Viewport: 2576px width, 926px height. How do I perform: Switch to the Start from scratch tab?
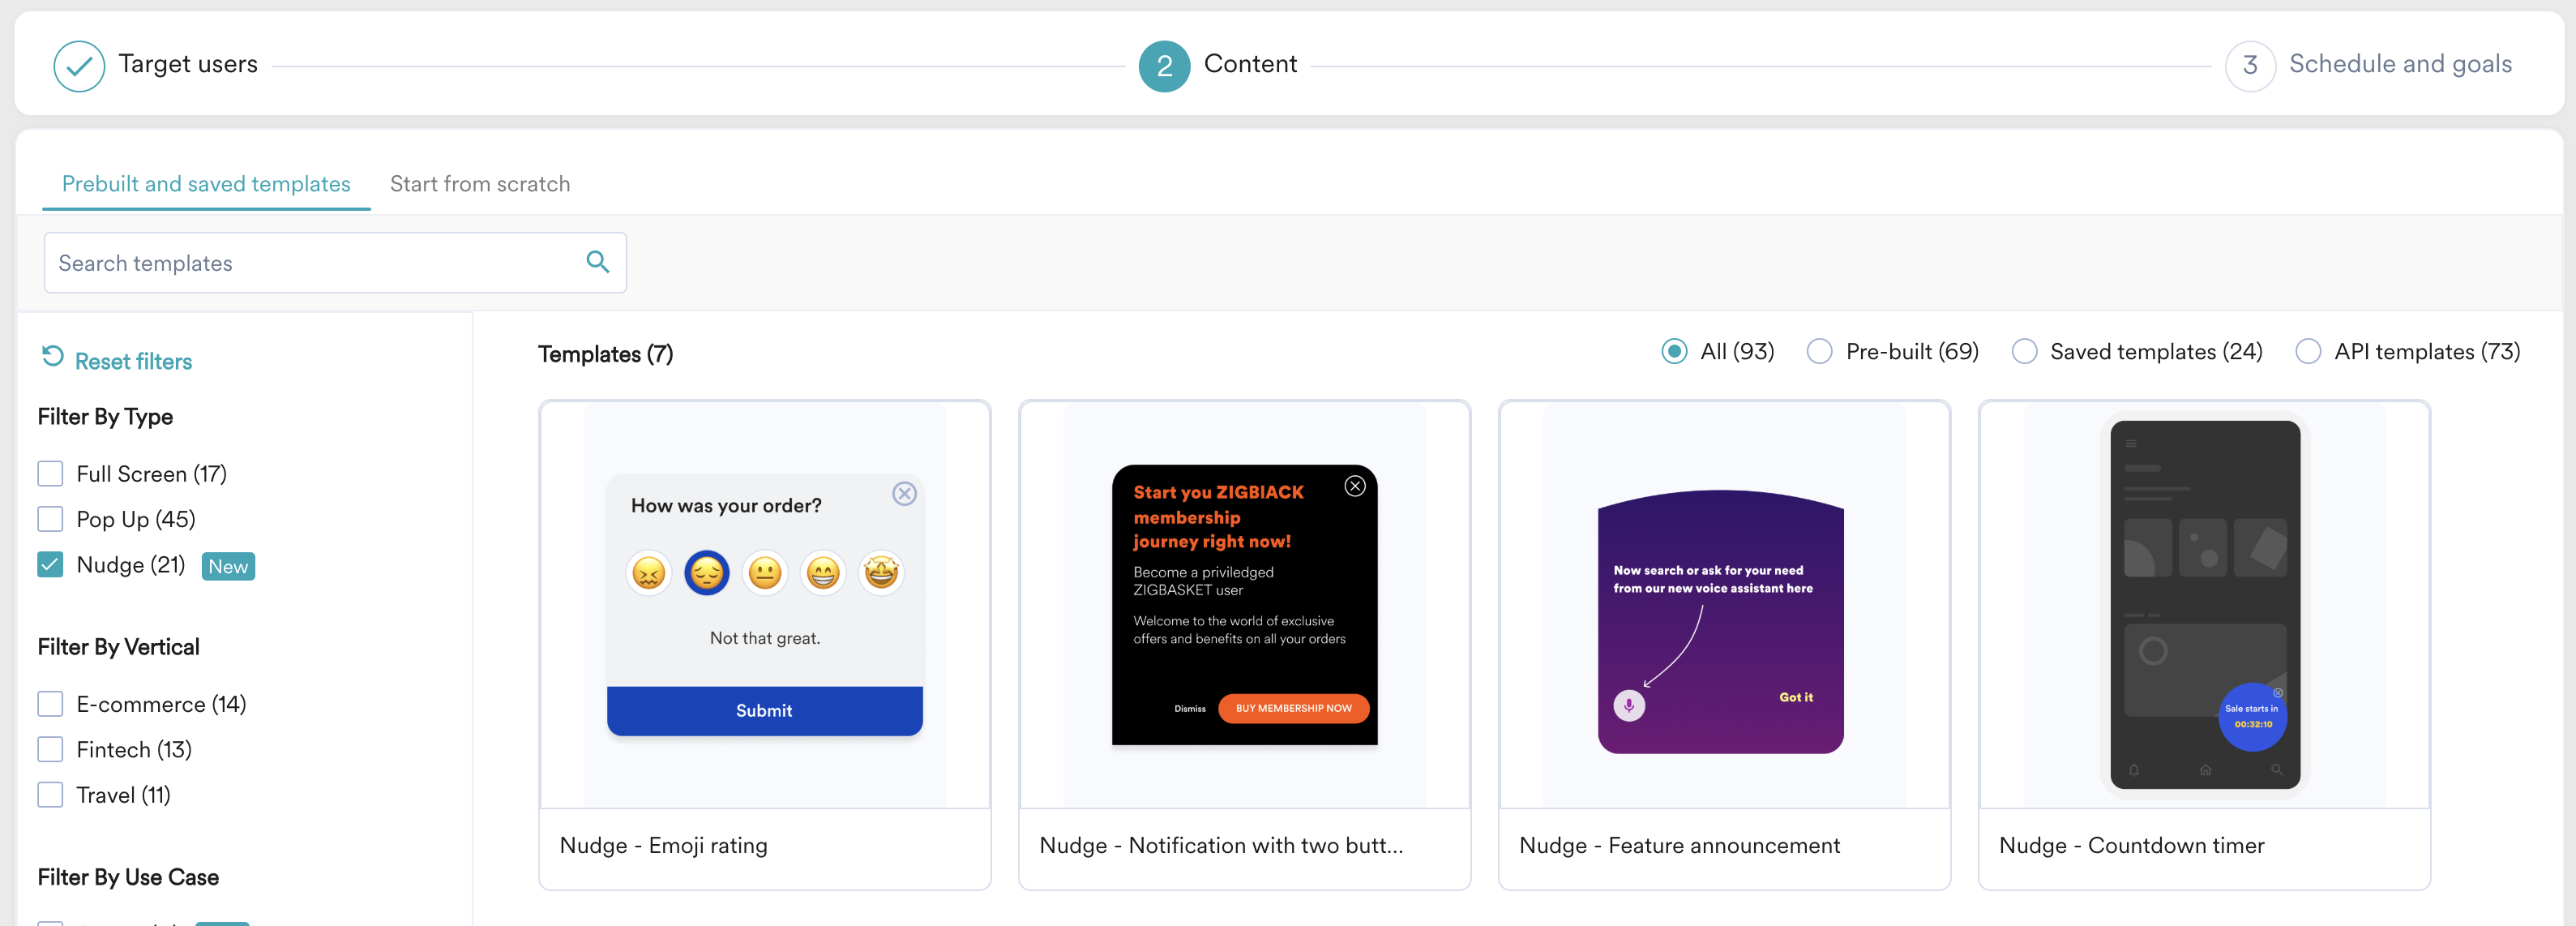coord(480,184)
